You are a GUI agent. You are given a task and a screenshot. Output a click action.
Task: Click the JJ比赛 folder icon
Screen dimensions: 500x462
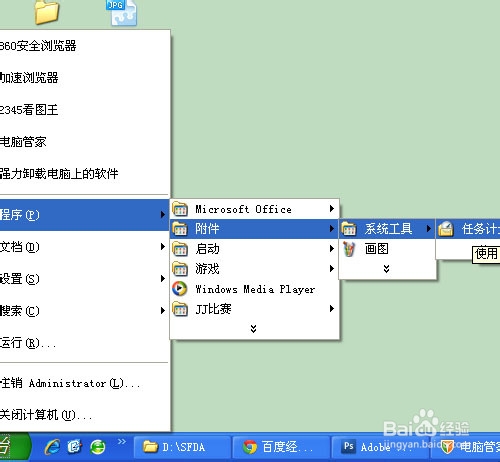point(180,309)
